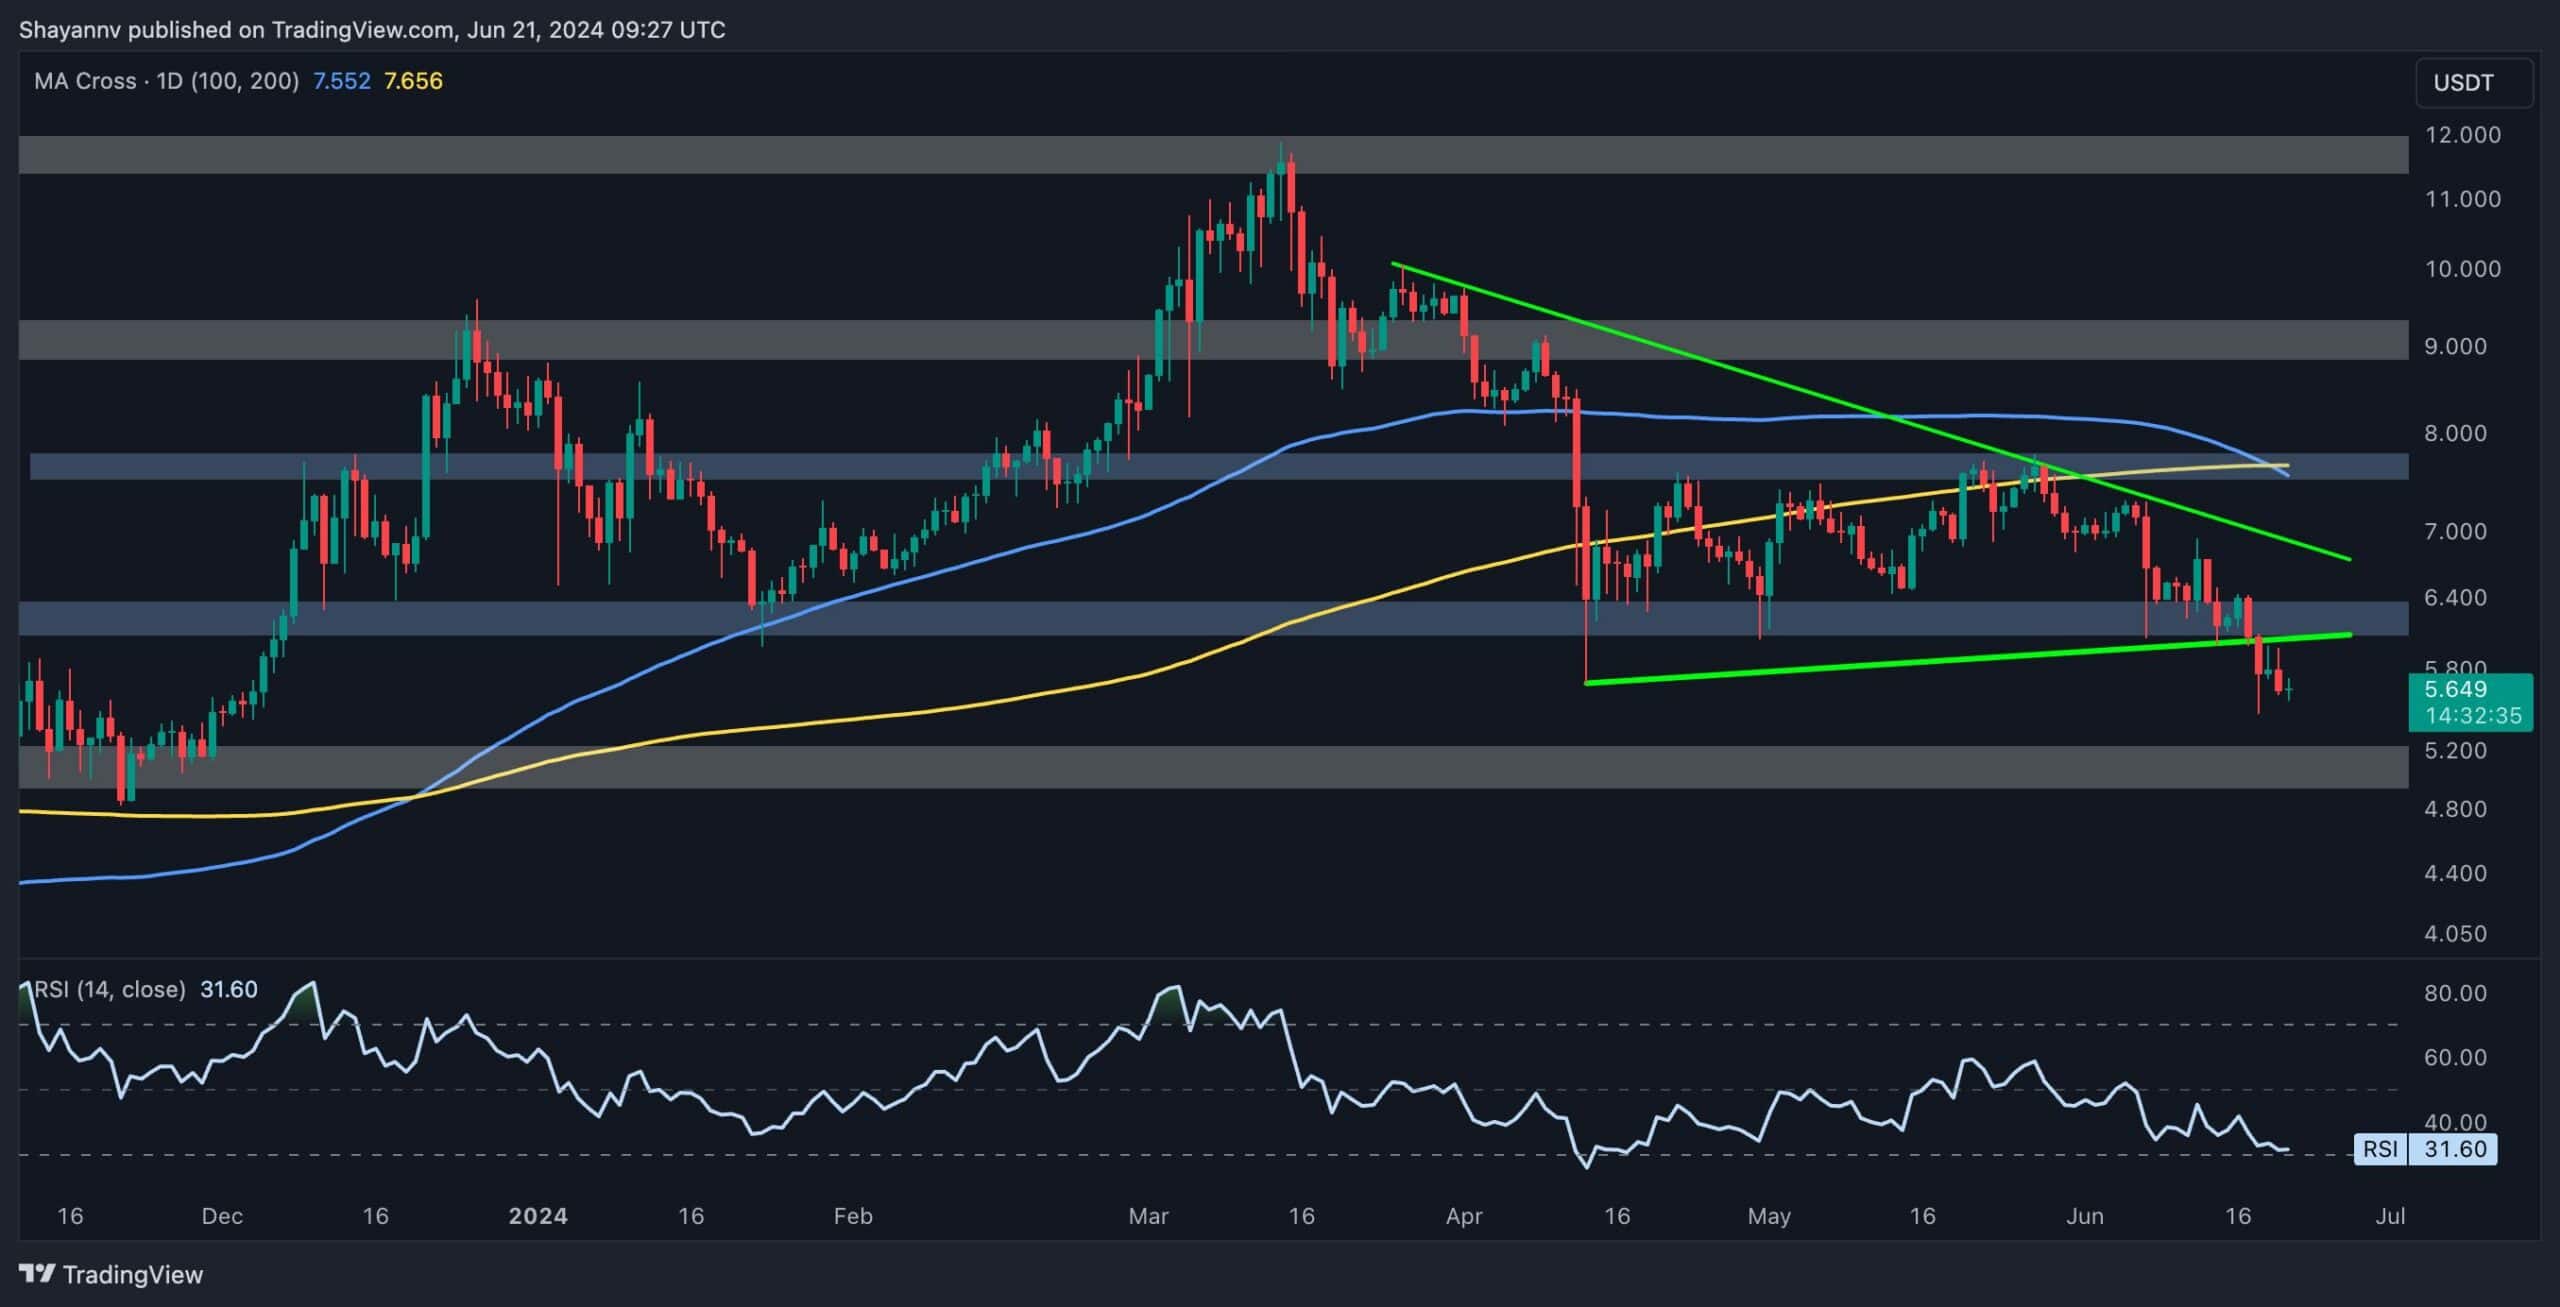The height and width of the screenshot is (1307, 2560).
Task: Click the blue 7.552 MA value
Action: pos(342,81)
